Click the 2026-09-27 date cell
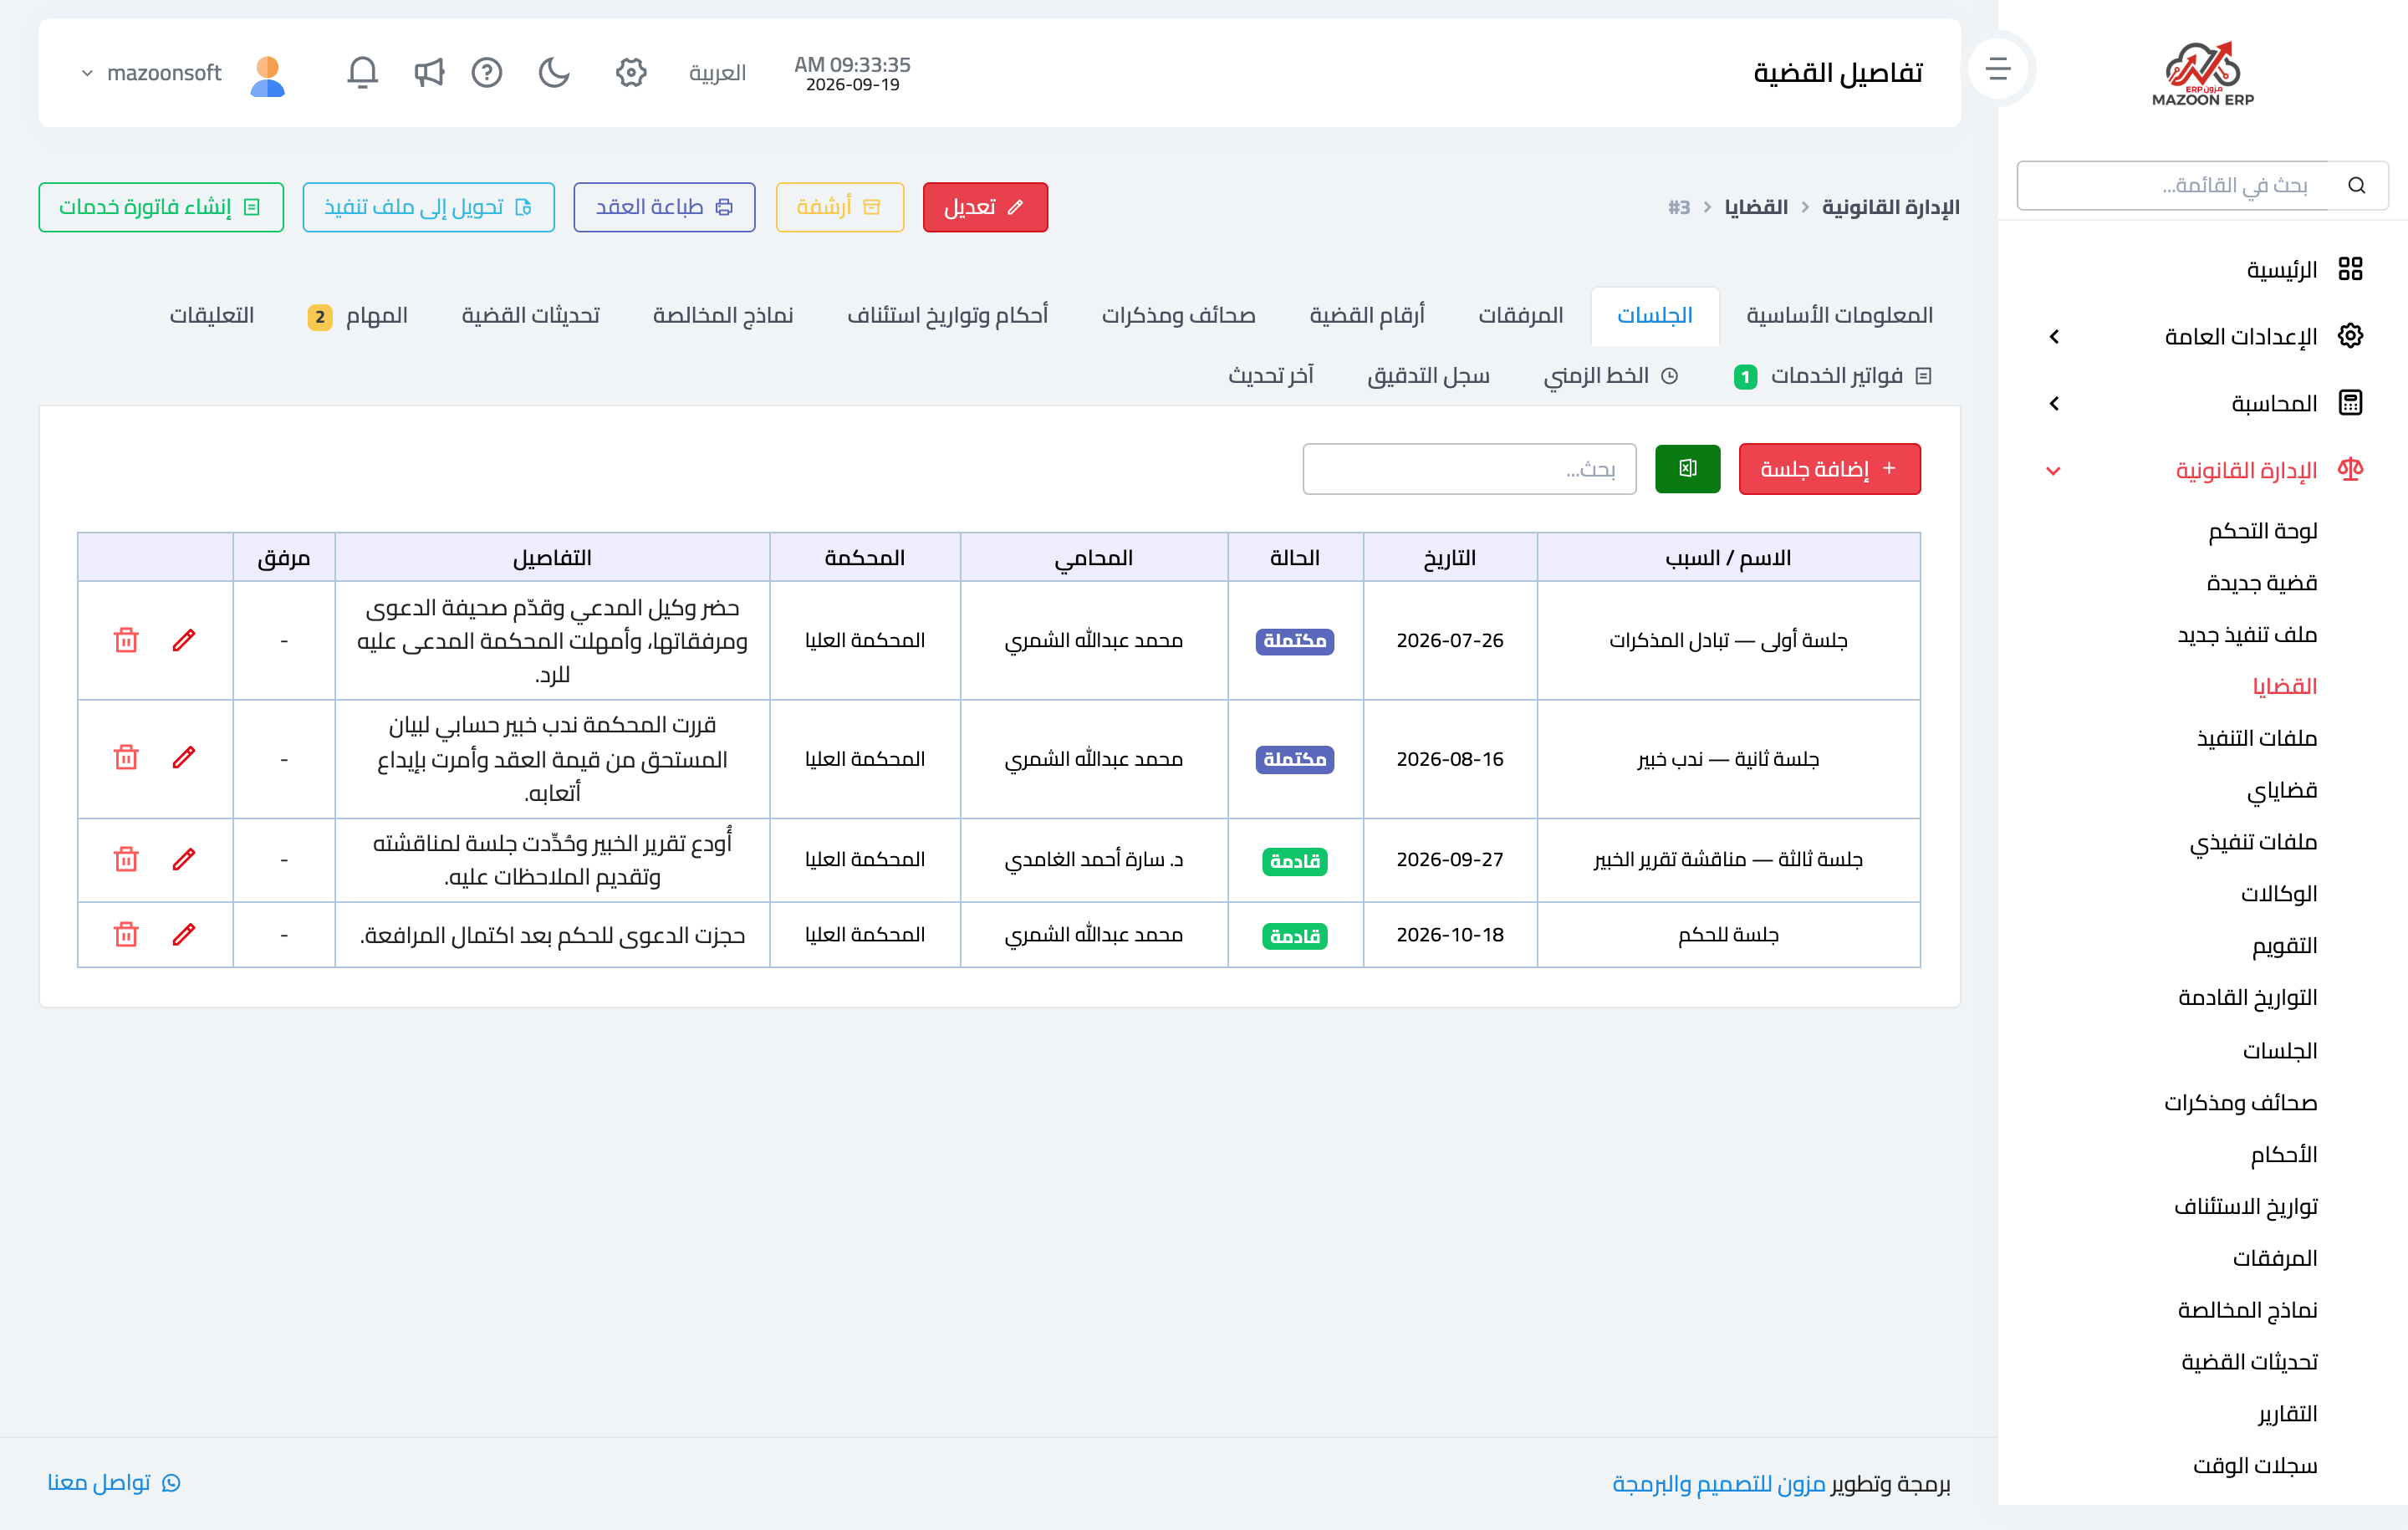The height and width of the screenshot is (1530, 2408). 1450,860
